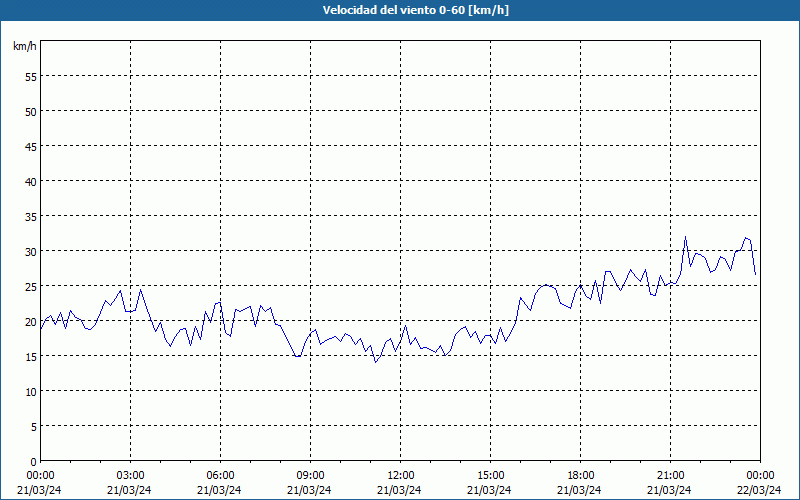
Task: Click the 30 value on the y-axis
Action: pos(31,252)
